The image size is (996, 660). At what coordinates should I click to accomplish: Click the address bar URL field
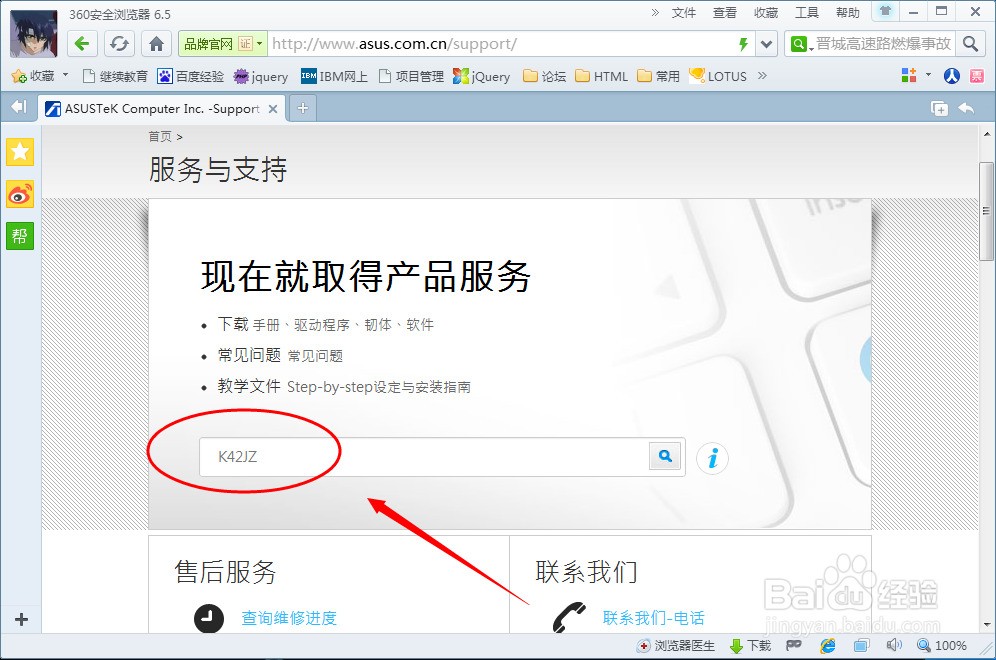click(502, 44)
